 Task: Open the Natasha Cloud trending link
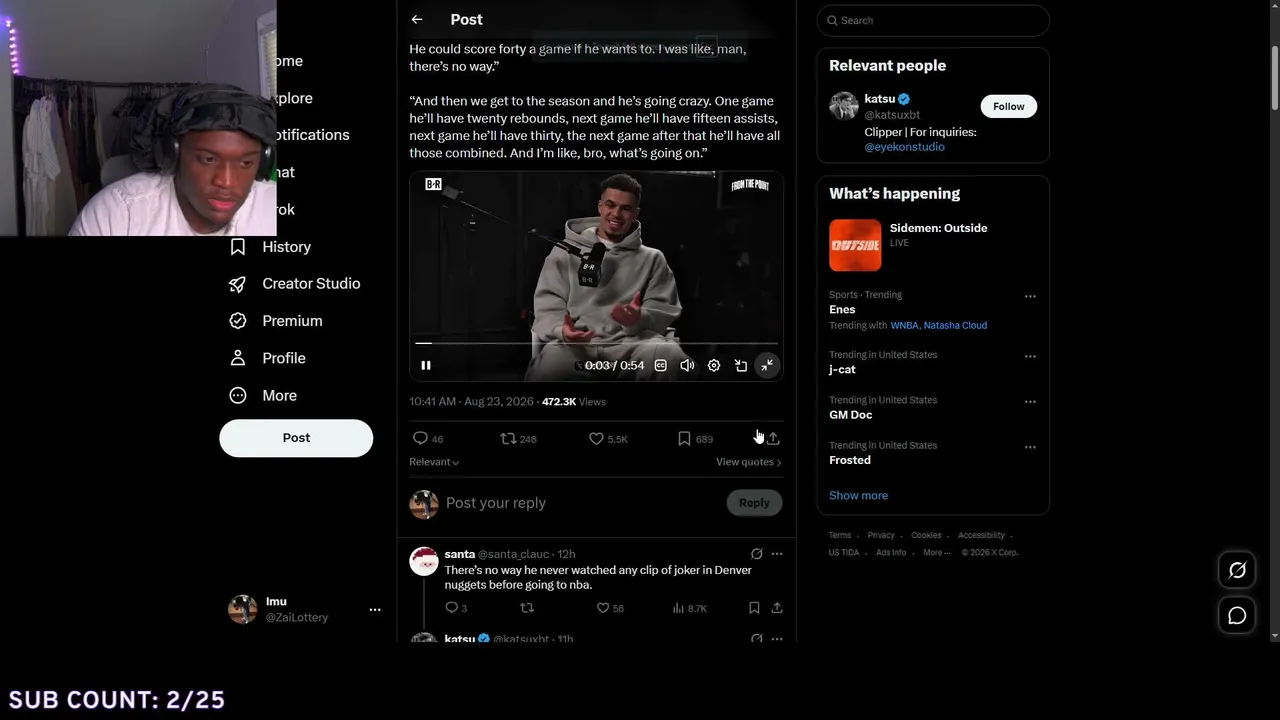pyautogui.click(x=955, y=326)
